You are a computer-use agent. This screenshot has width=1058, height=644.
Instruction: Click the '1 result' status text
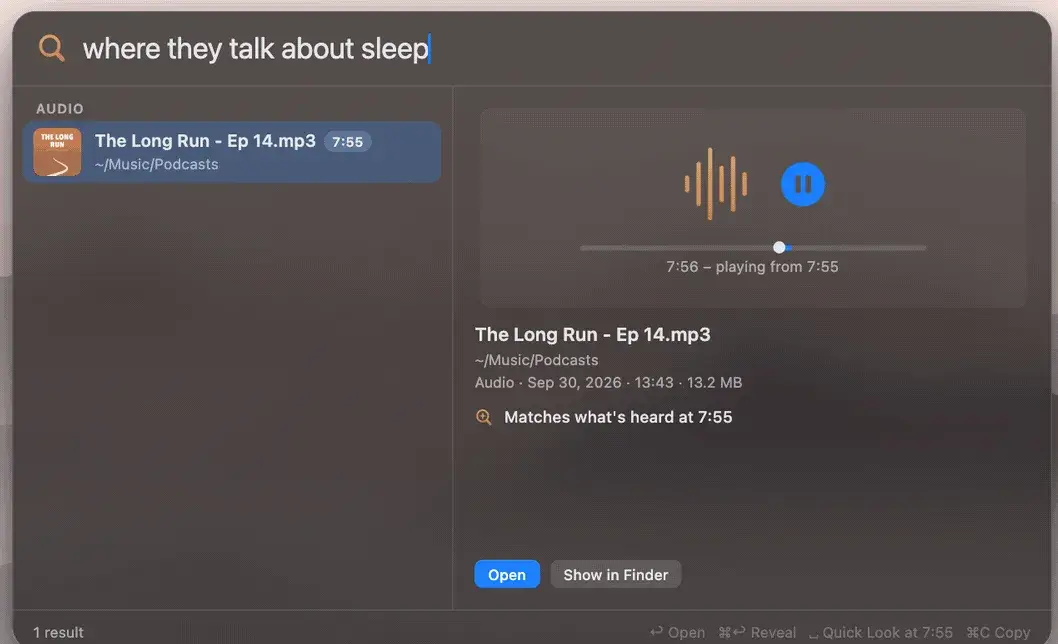59,633
